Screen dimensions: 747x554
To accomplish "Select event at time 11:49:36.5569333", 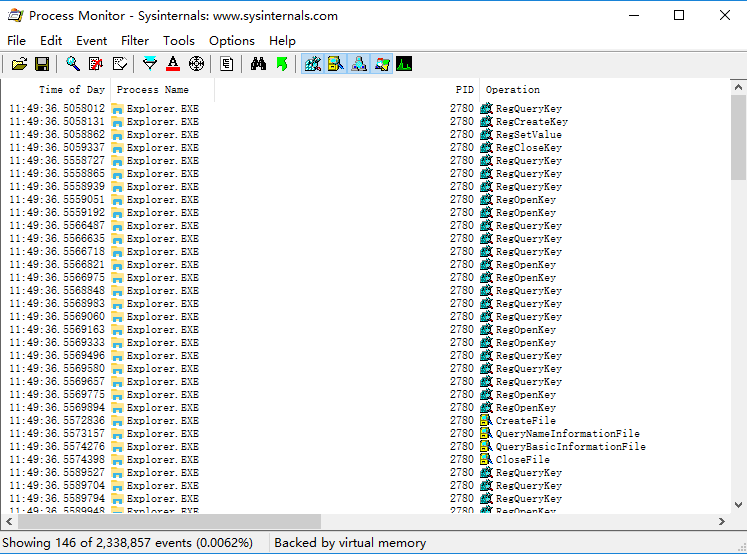I will point(365,342).
